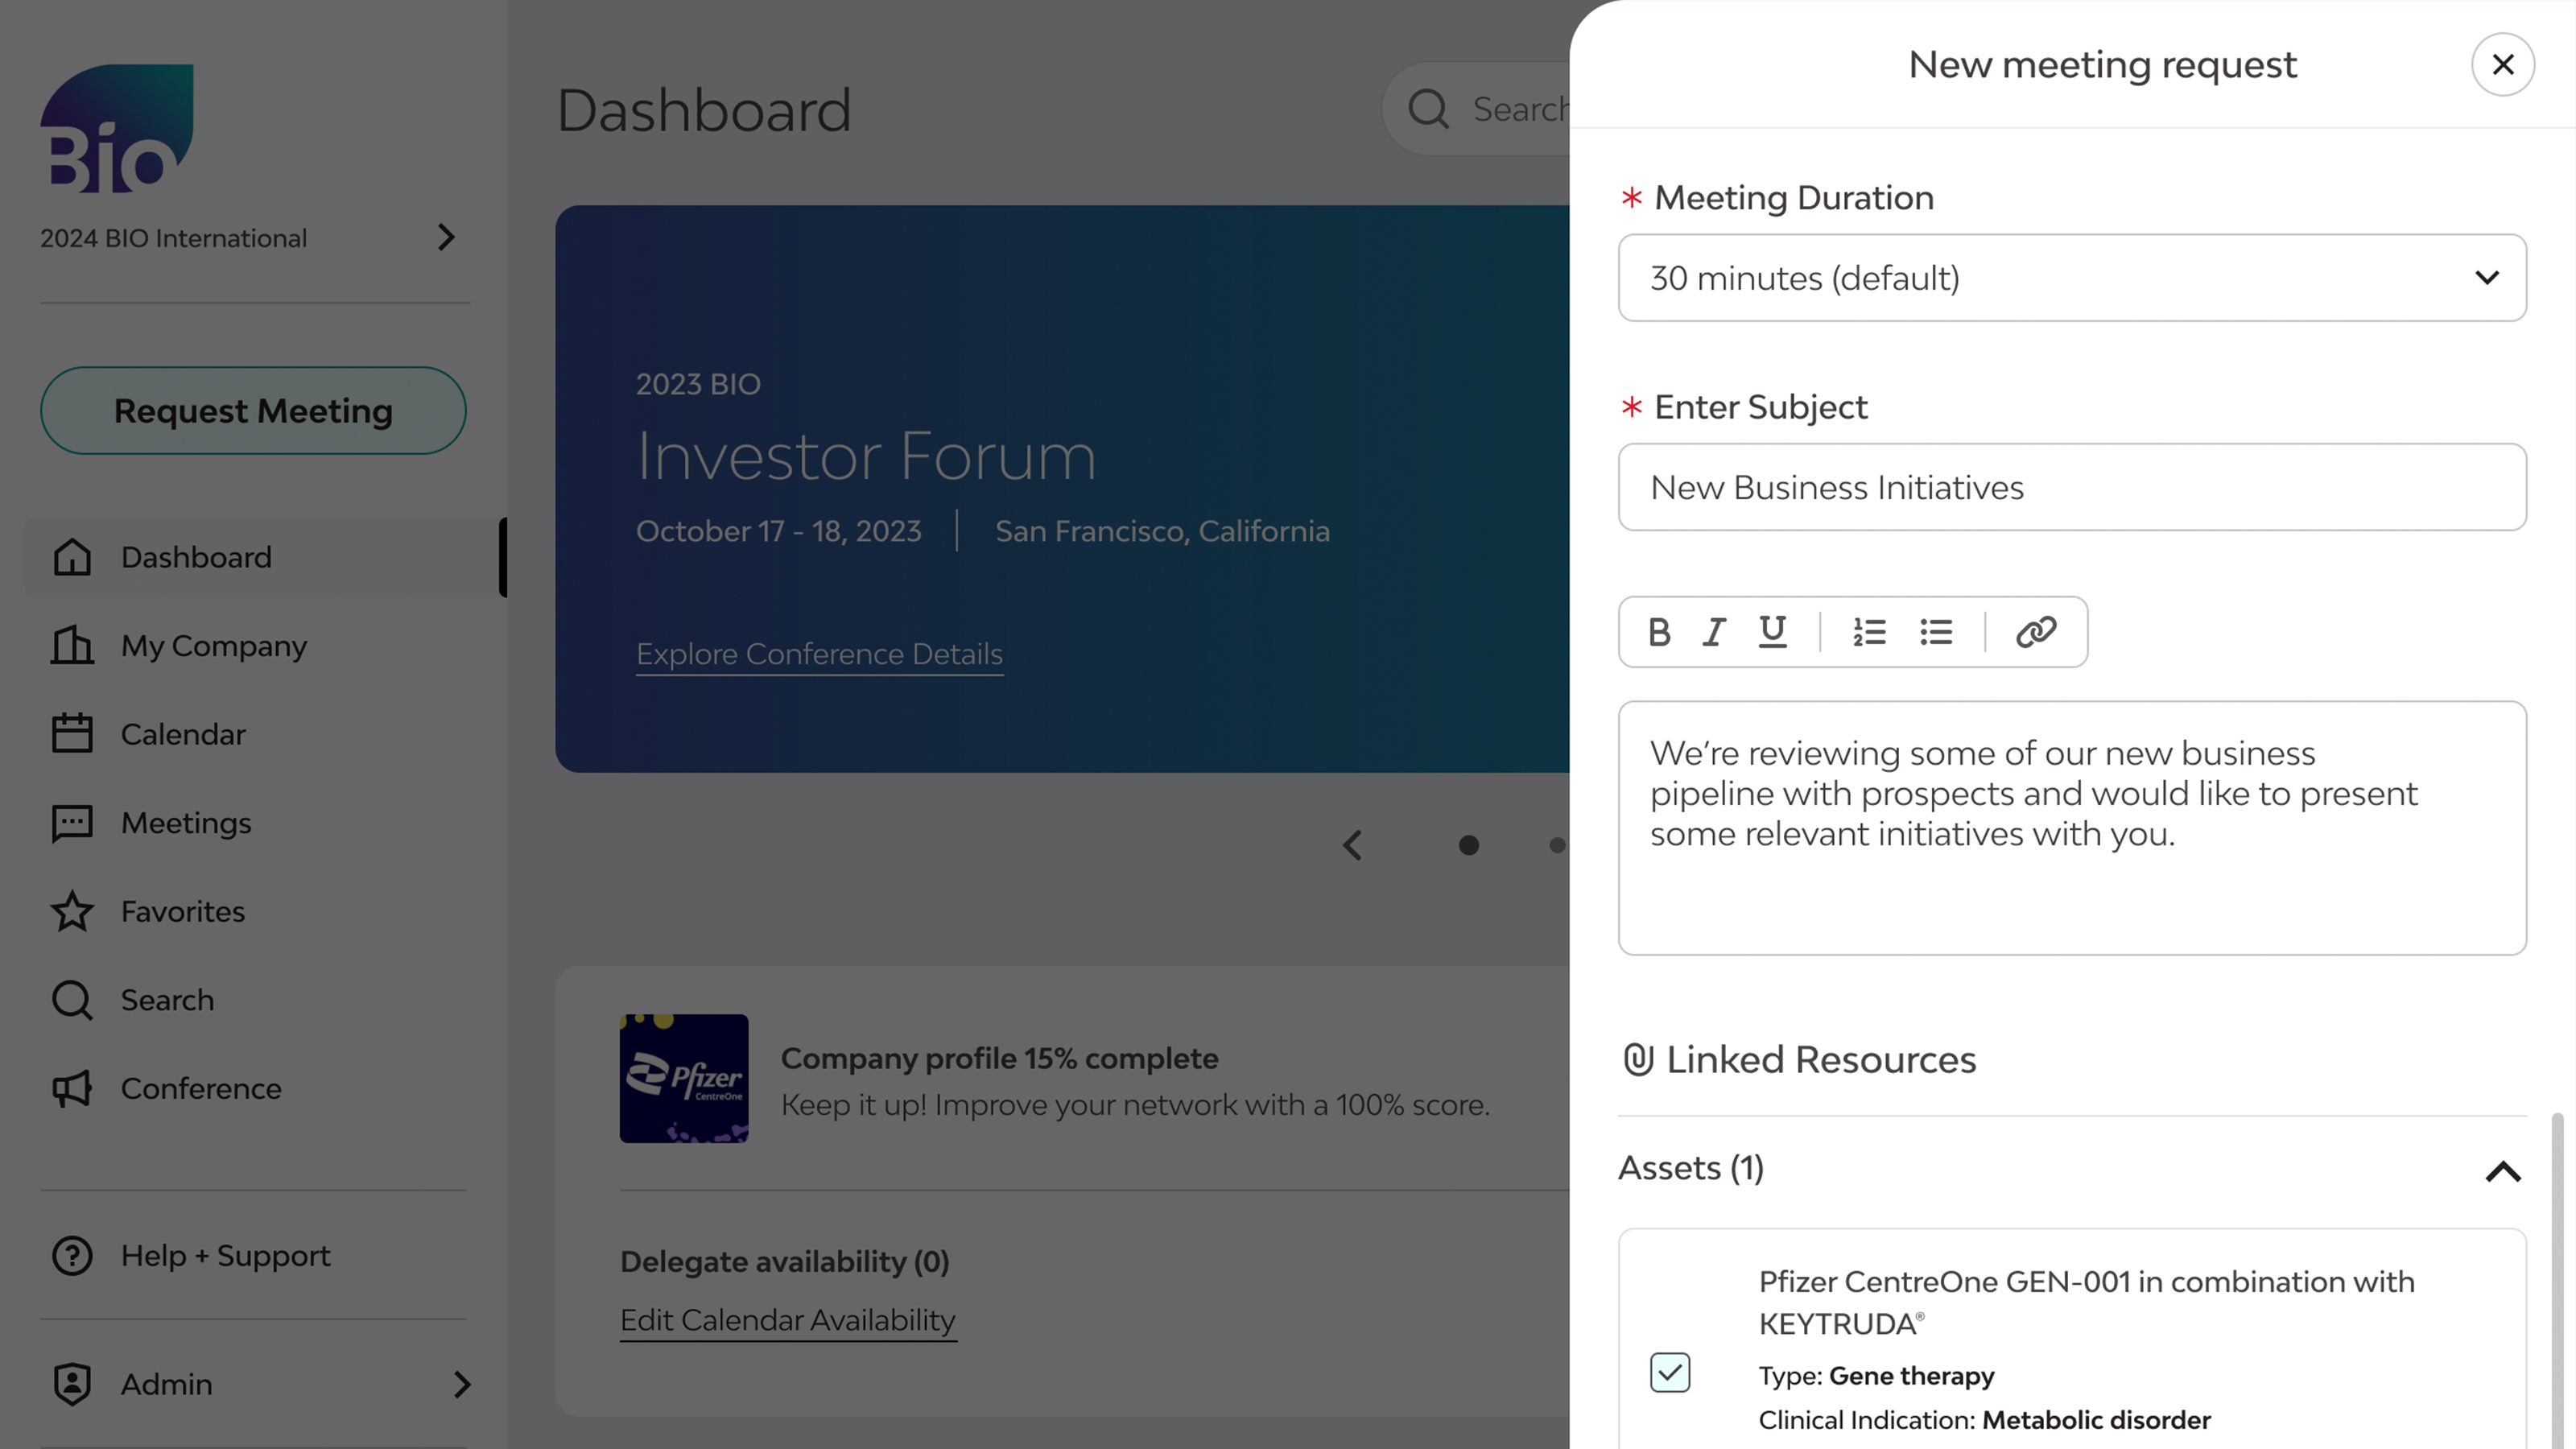Go to Favorites in the sidebar
Screen dimensions: 2576x1449
[x=183, y=911]
